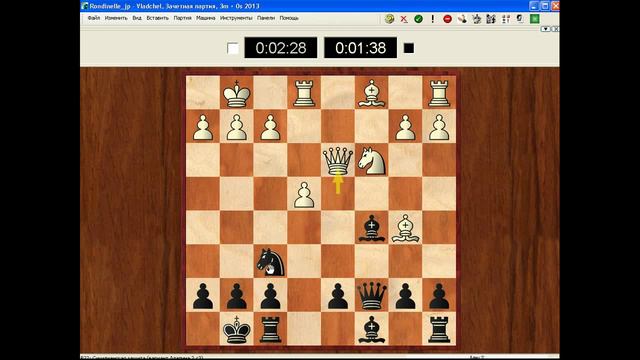This screenshot has width=640, height=360.
Task: Open the Панели menu
Action: (266, 18)
